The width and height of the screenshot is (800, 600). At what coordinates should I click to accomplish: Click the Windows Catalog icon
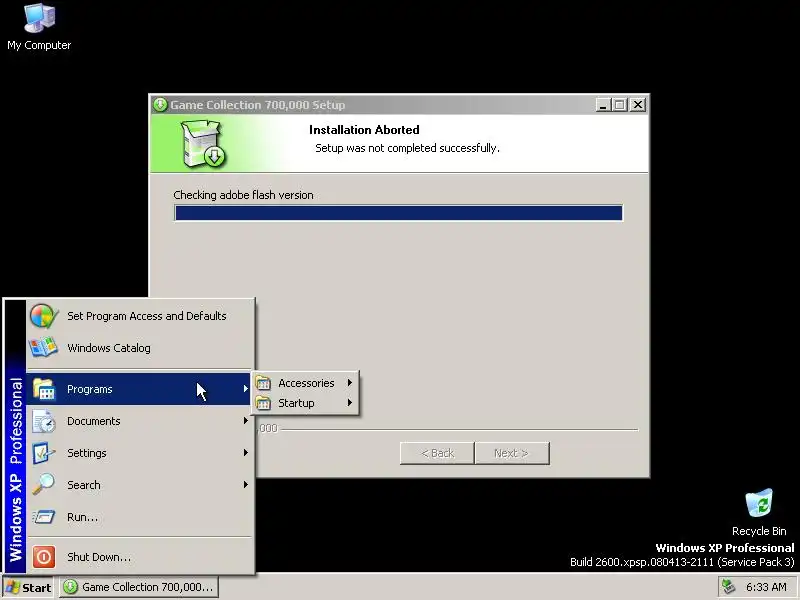(43, 347)
